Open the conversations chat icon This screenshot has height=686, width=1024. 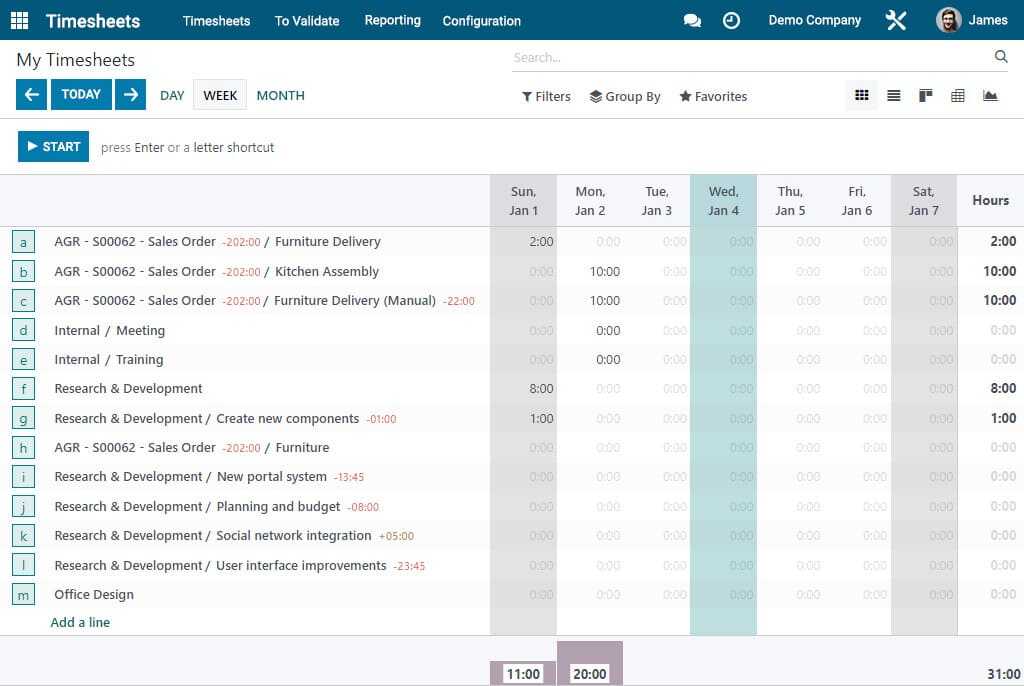click(x=692, y=20)
